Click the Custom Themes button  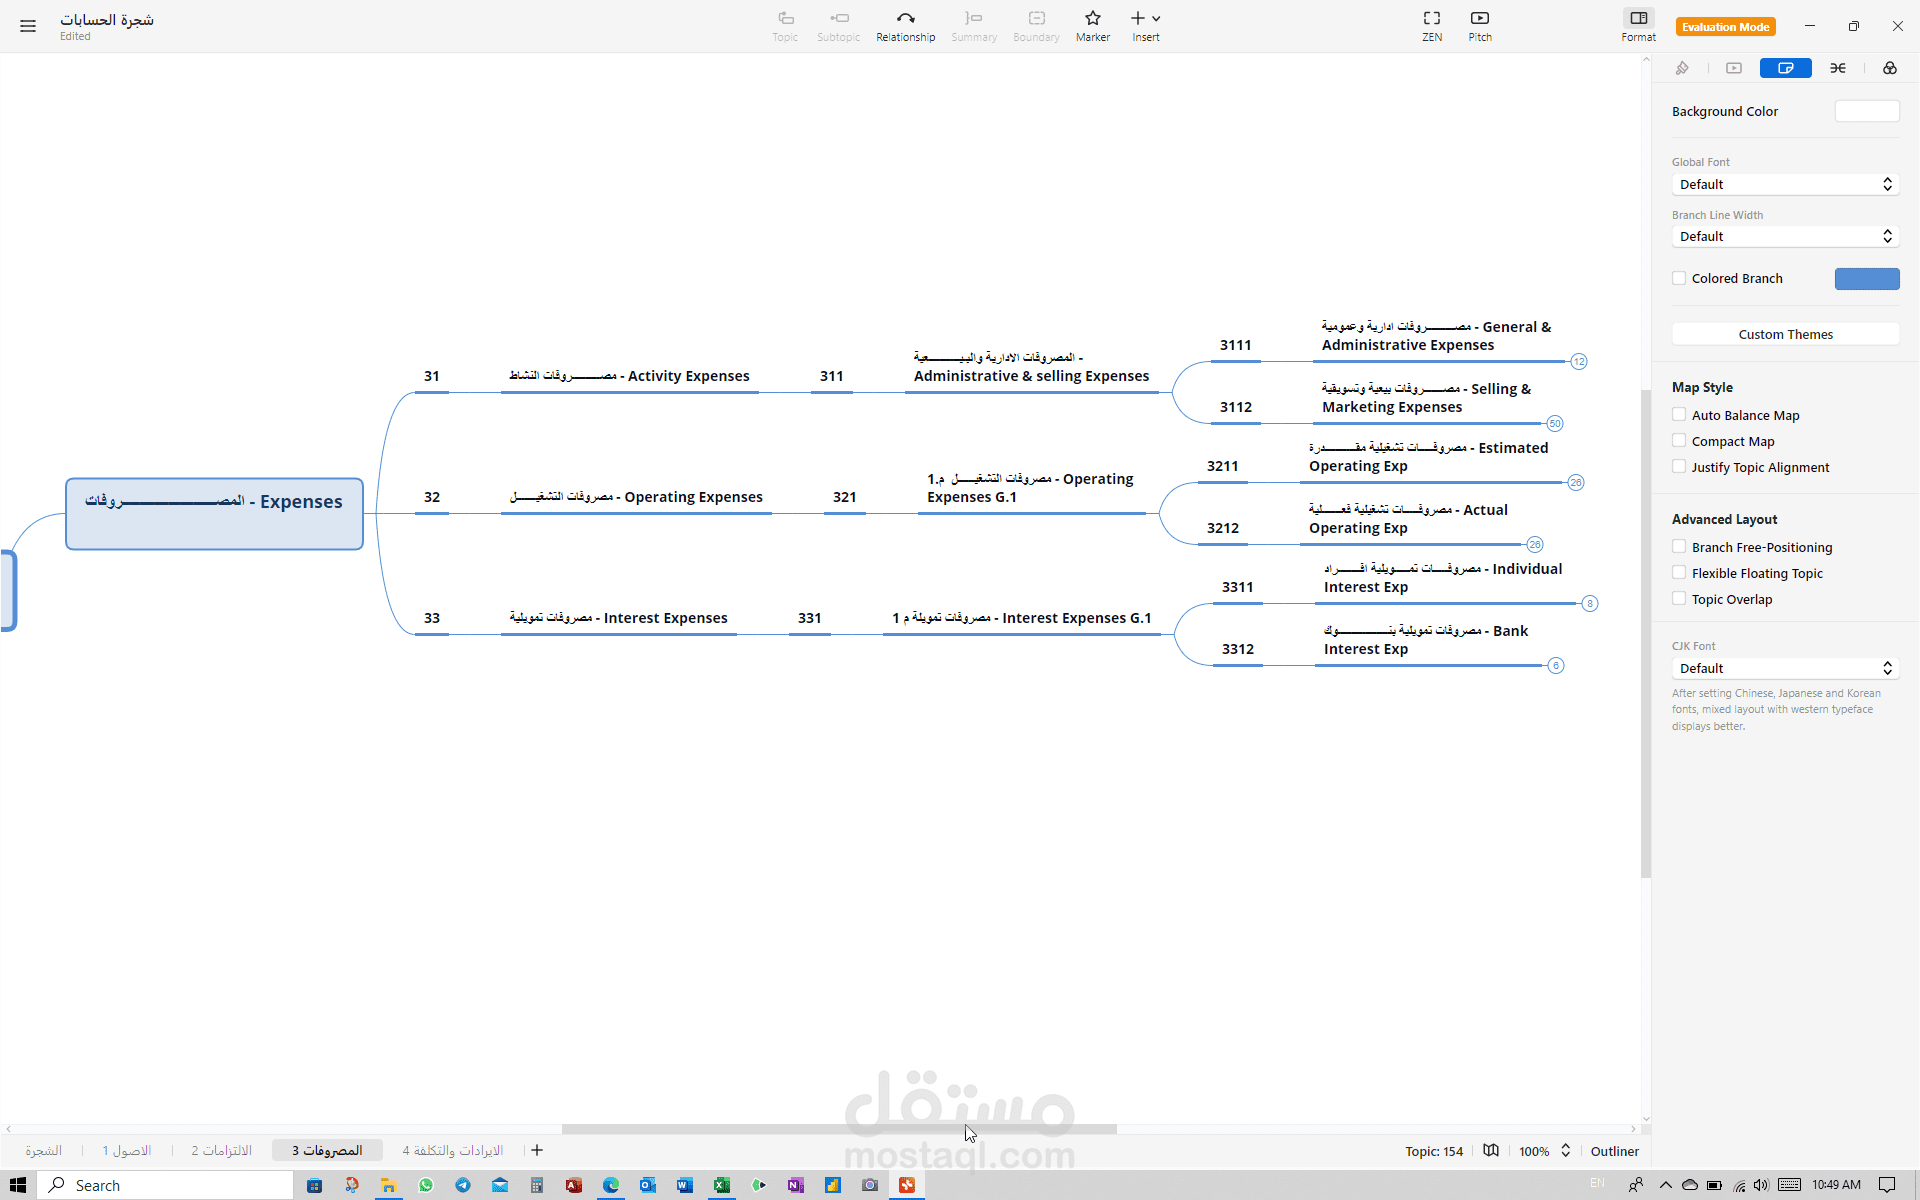point(1785,335)
